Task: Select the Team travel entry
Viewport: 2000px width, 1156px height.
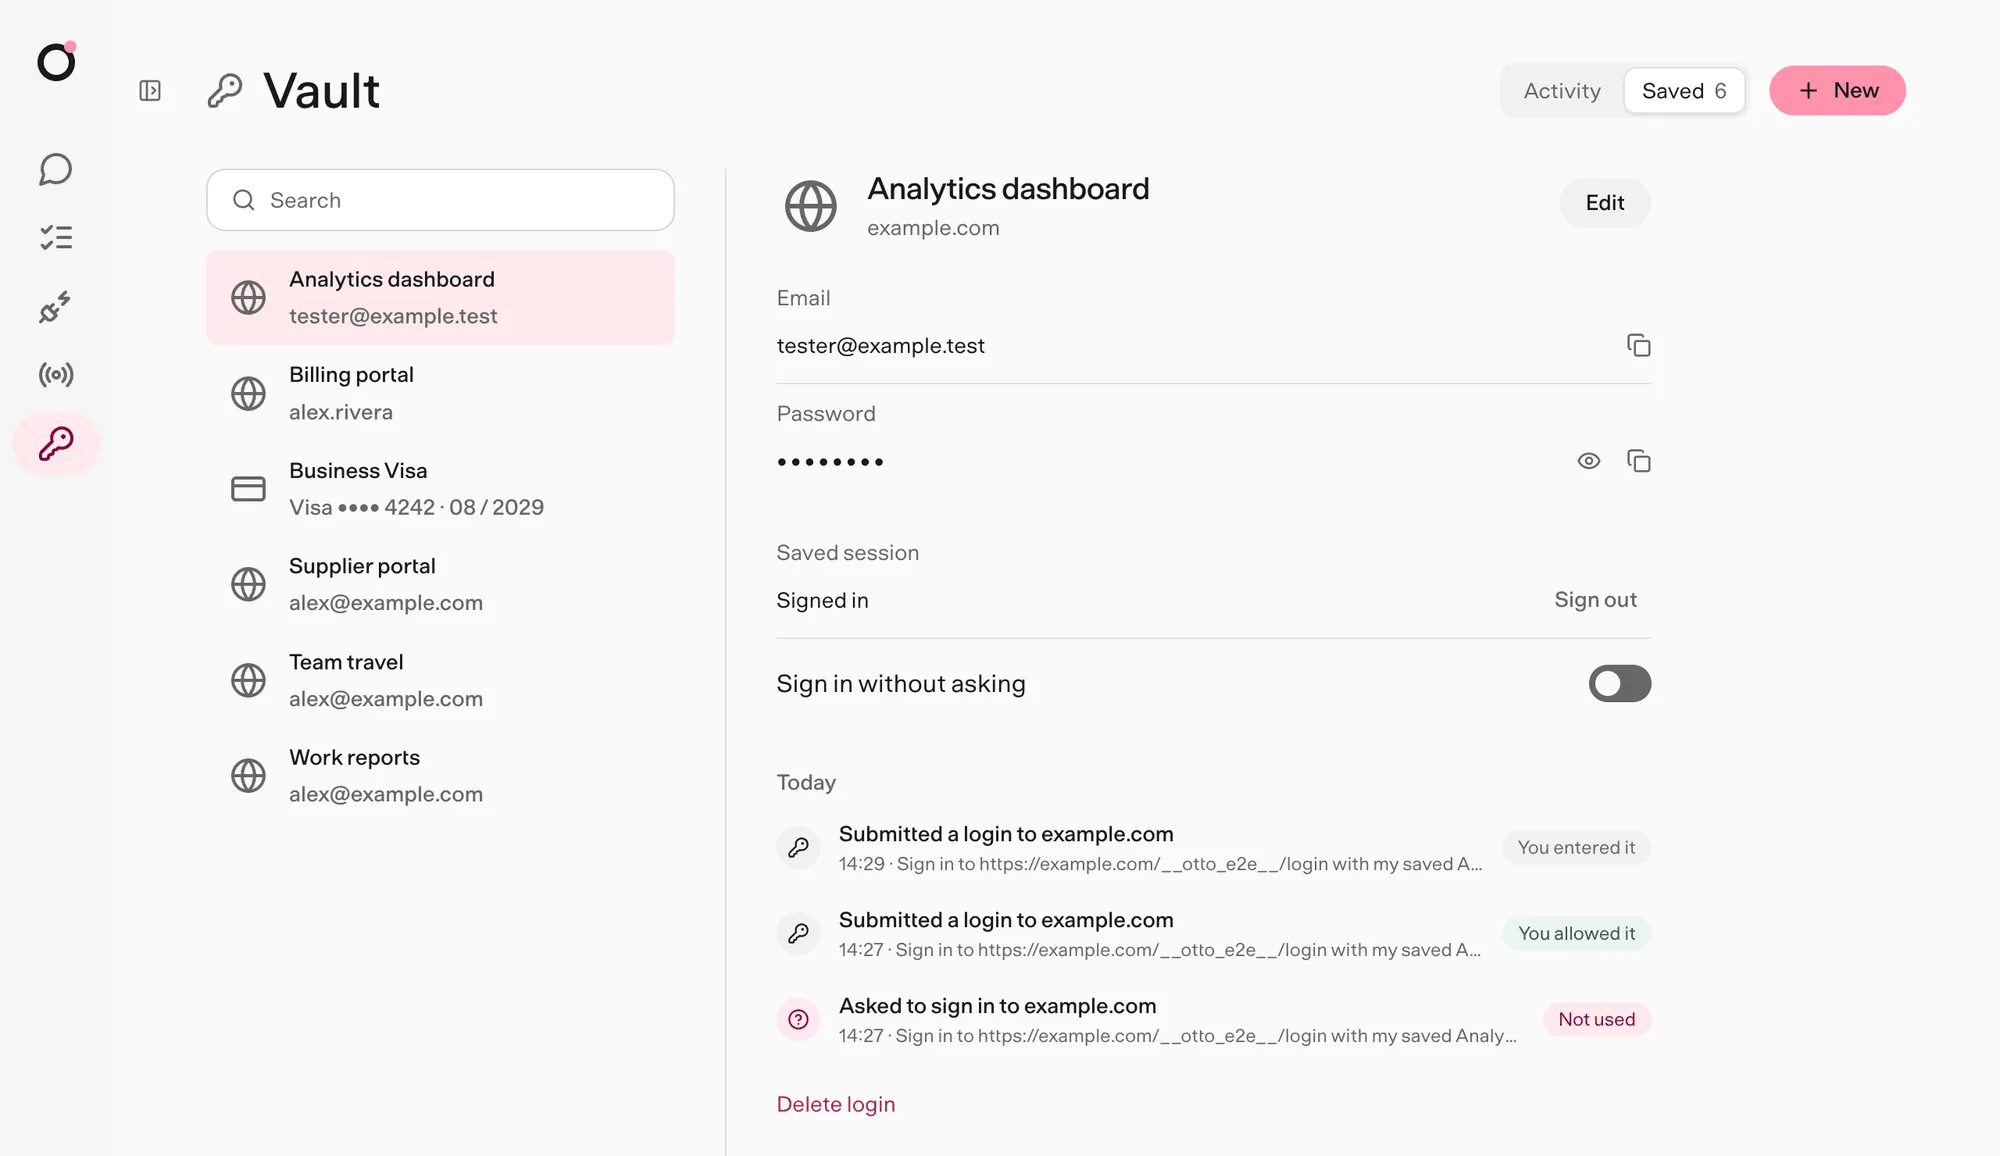Action: pos(440,680)
